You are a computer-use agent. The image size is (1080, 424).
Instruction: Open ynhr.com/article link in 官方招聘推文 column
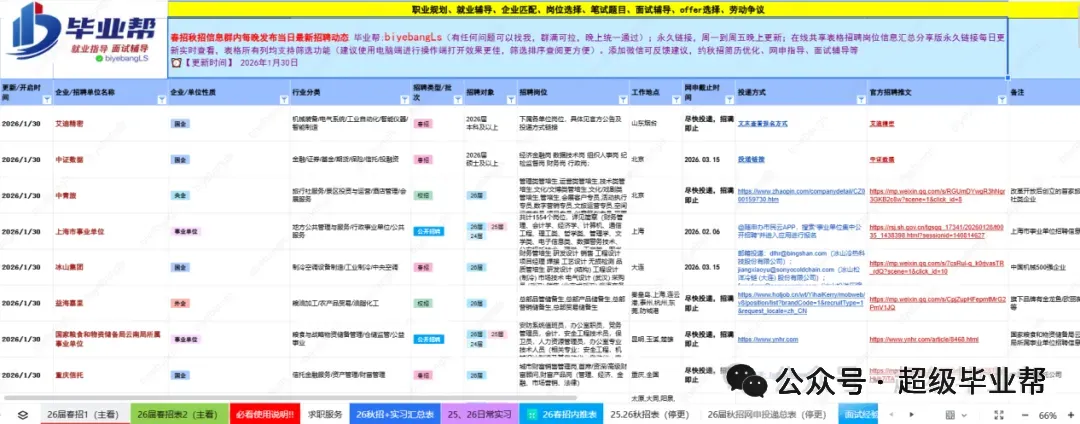point(924,339)
